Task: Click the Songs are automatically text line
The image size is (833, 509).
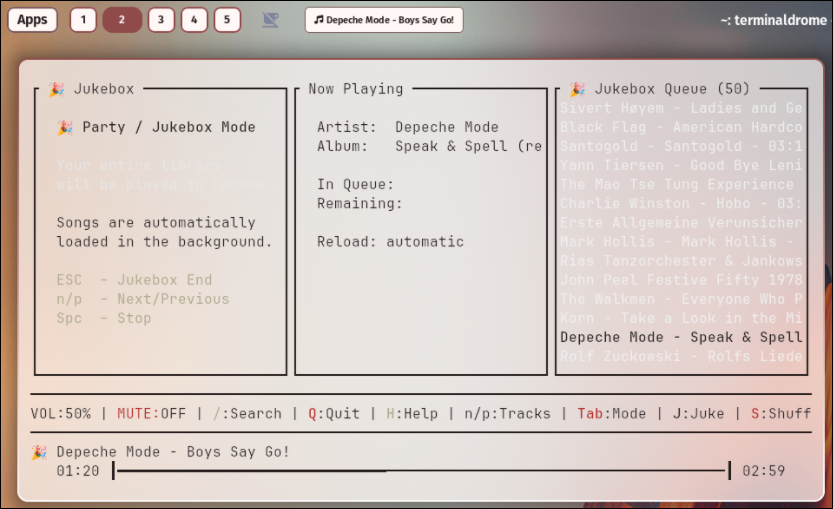Action: (156, 223)
